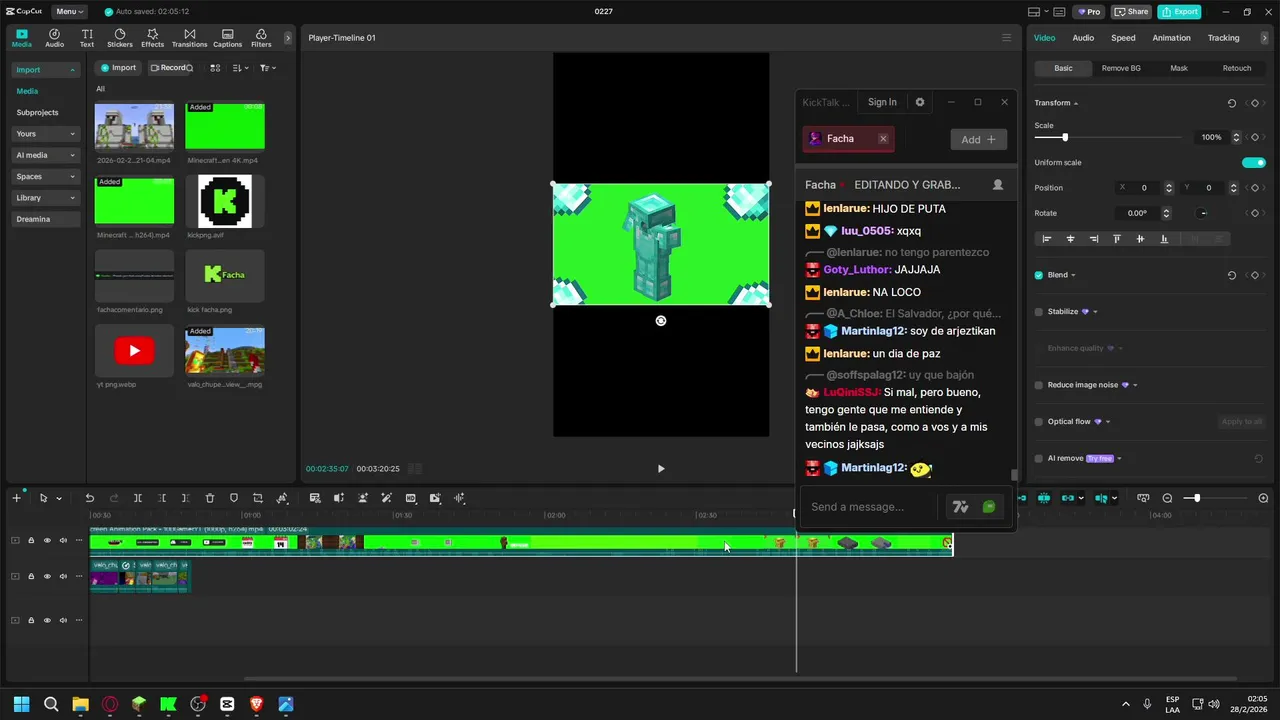Select the Mask sub-tab

point(1179,68)
